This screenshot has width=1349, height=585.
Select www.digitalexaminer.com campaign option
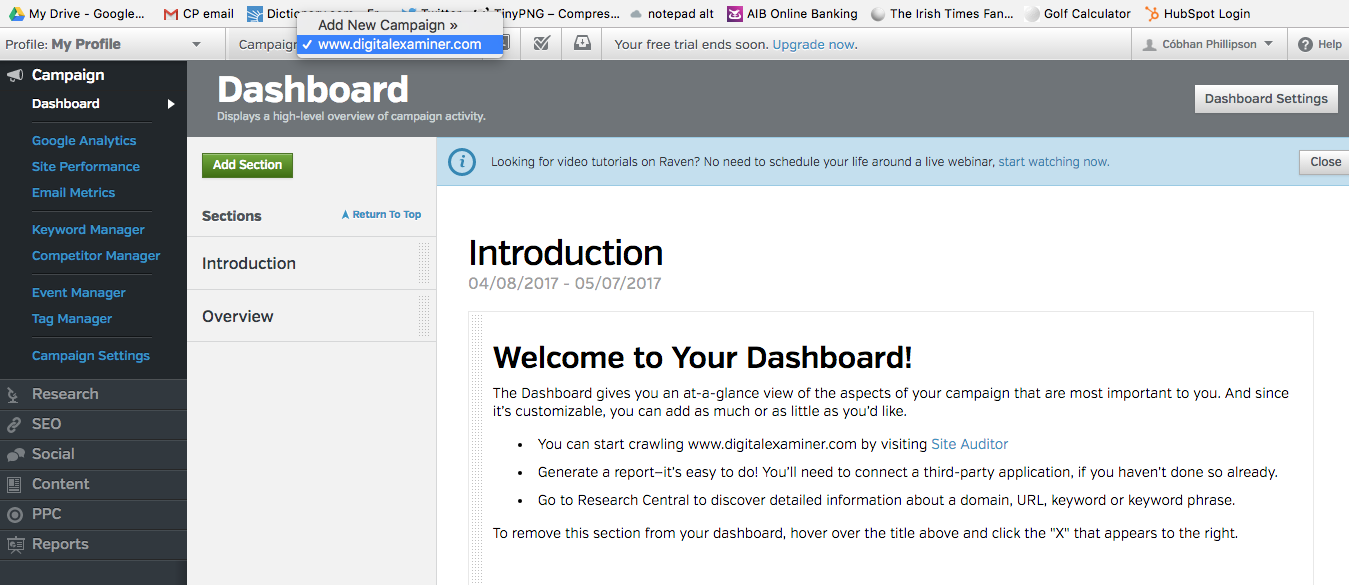[400, 44]
